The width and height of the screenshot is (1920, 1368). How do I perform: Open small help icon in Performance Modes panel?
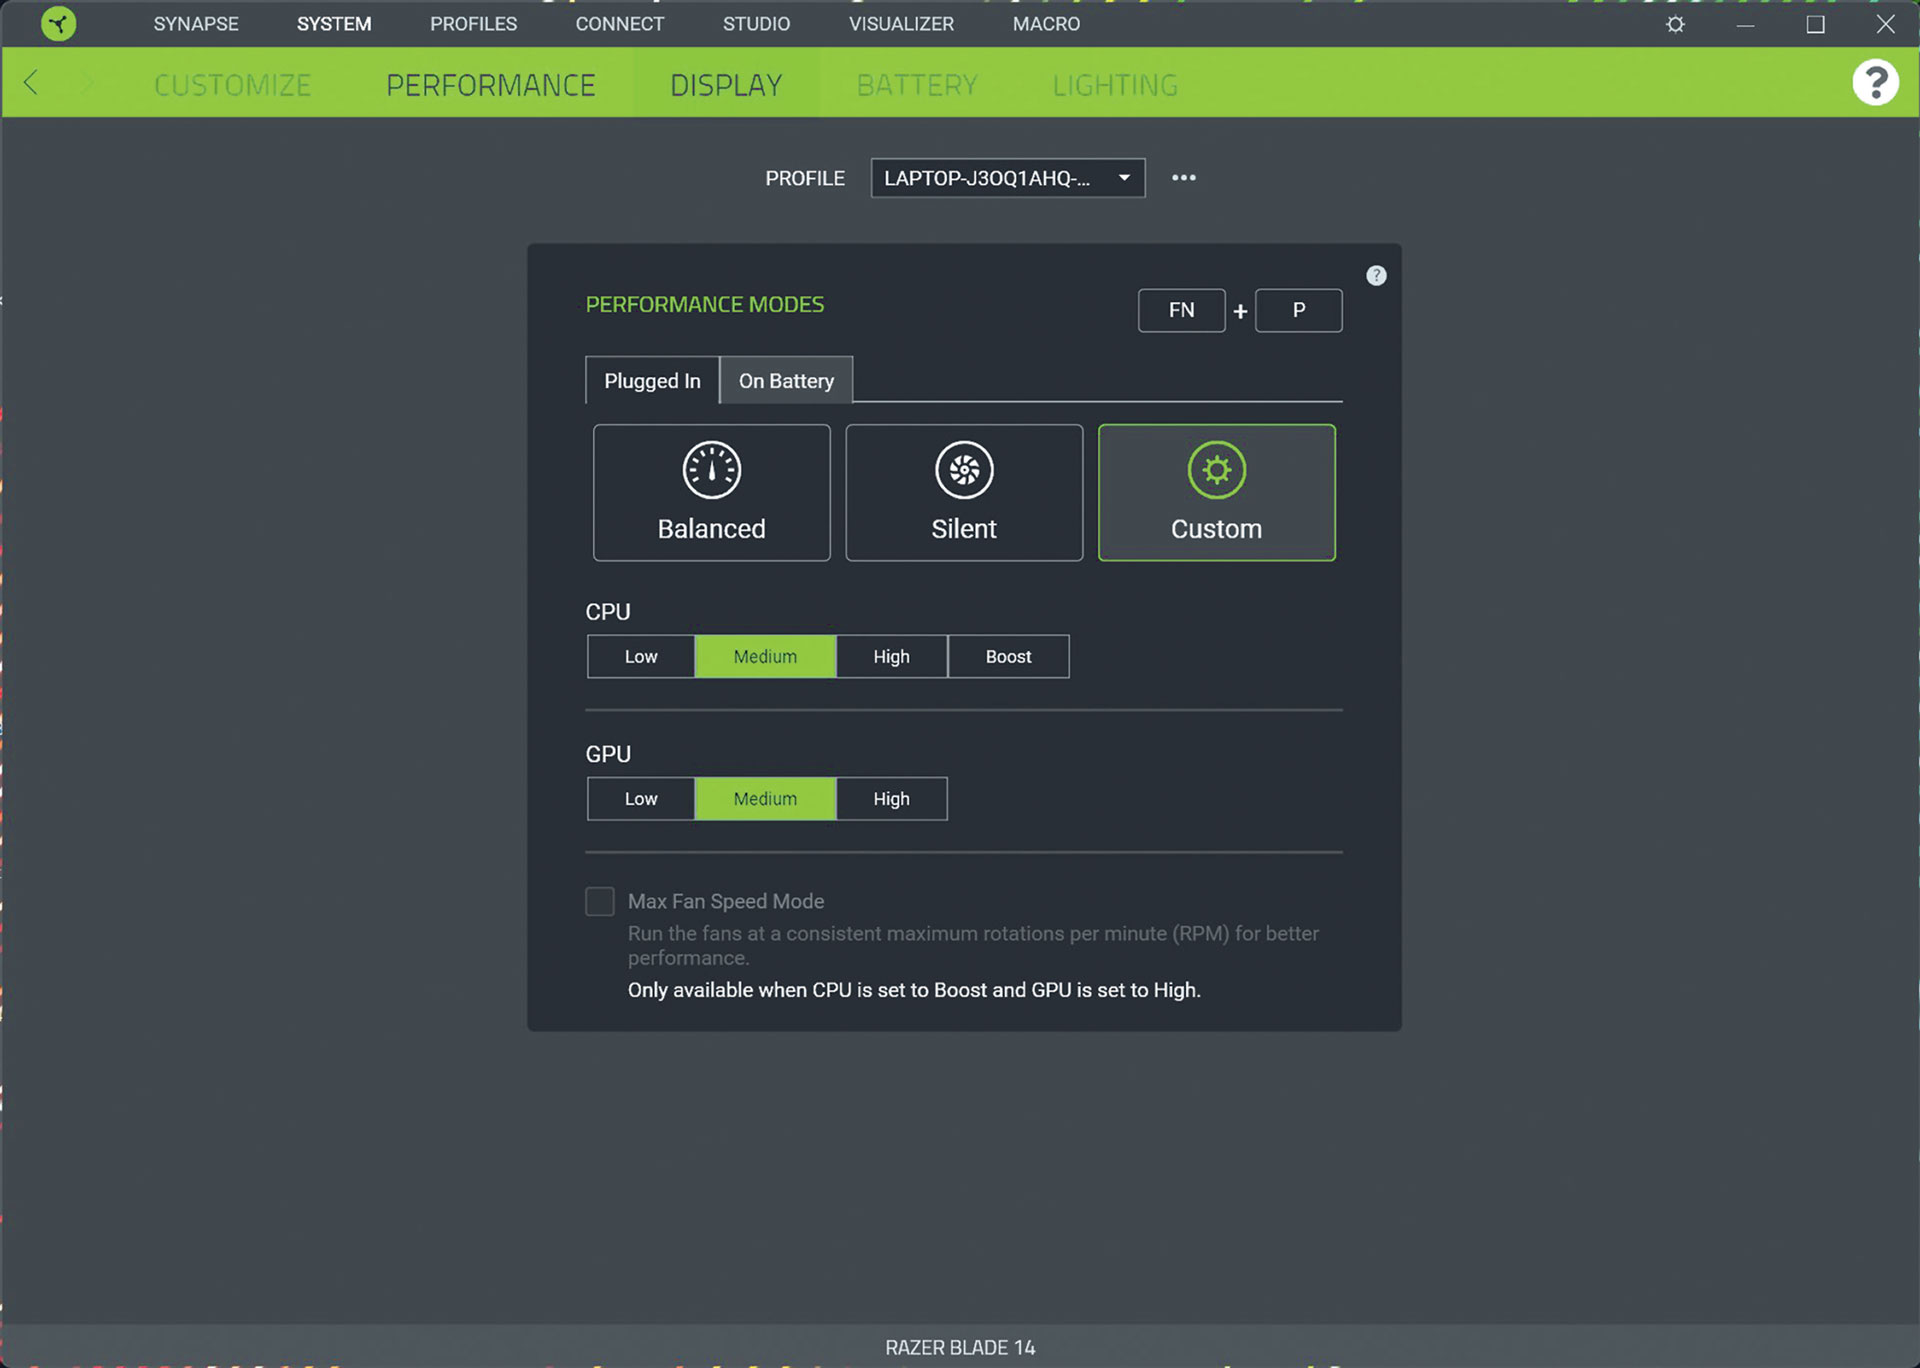tap(1376, 275)
